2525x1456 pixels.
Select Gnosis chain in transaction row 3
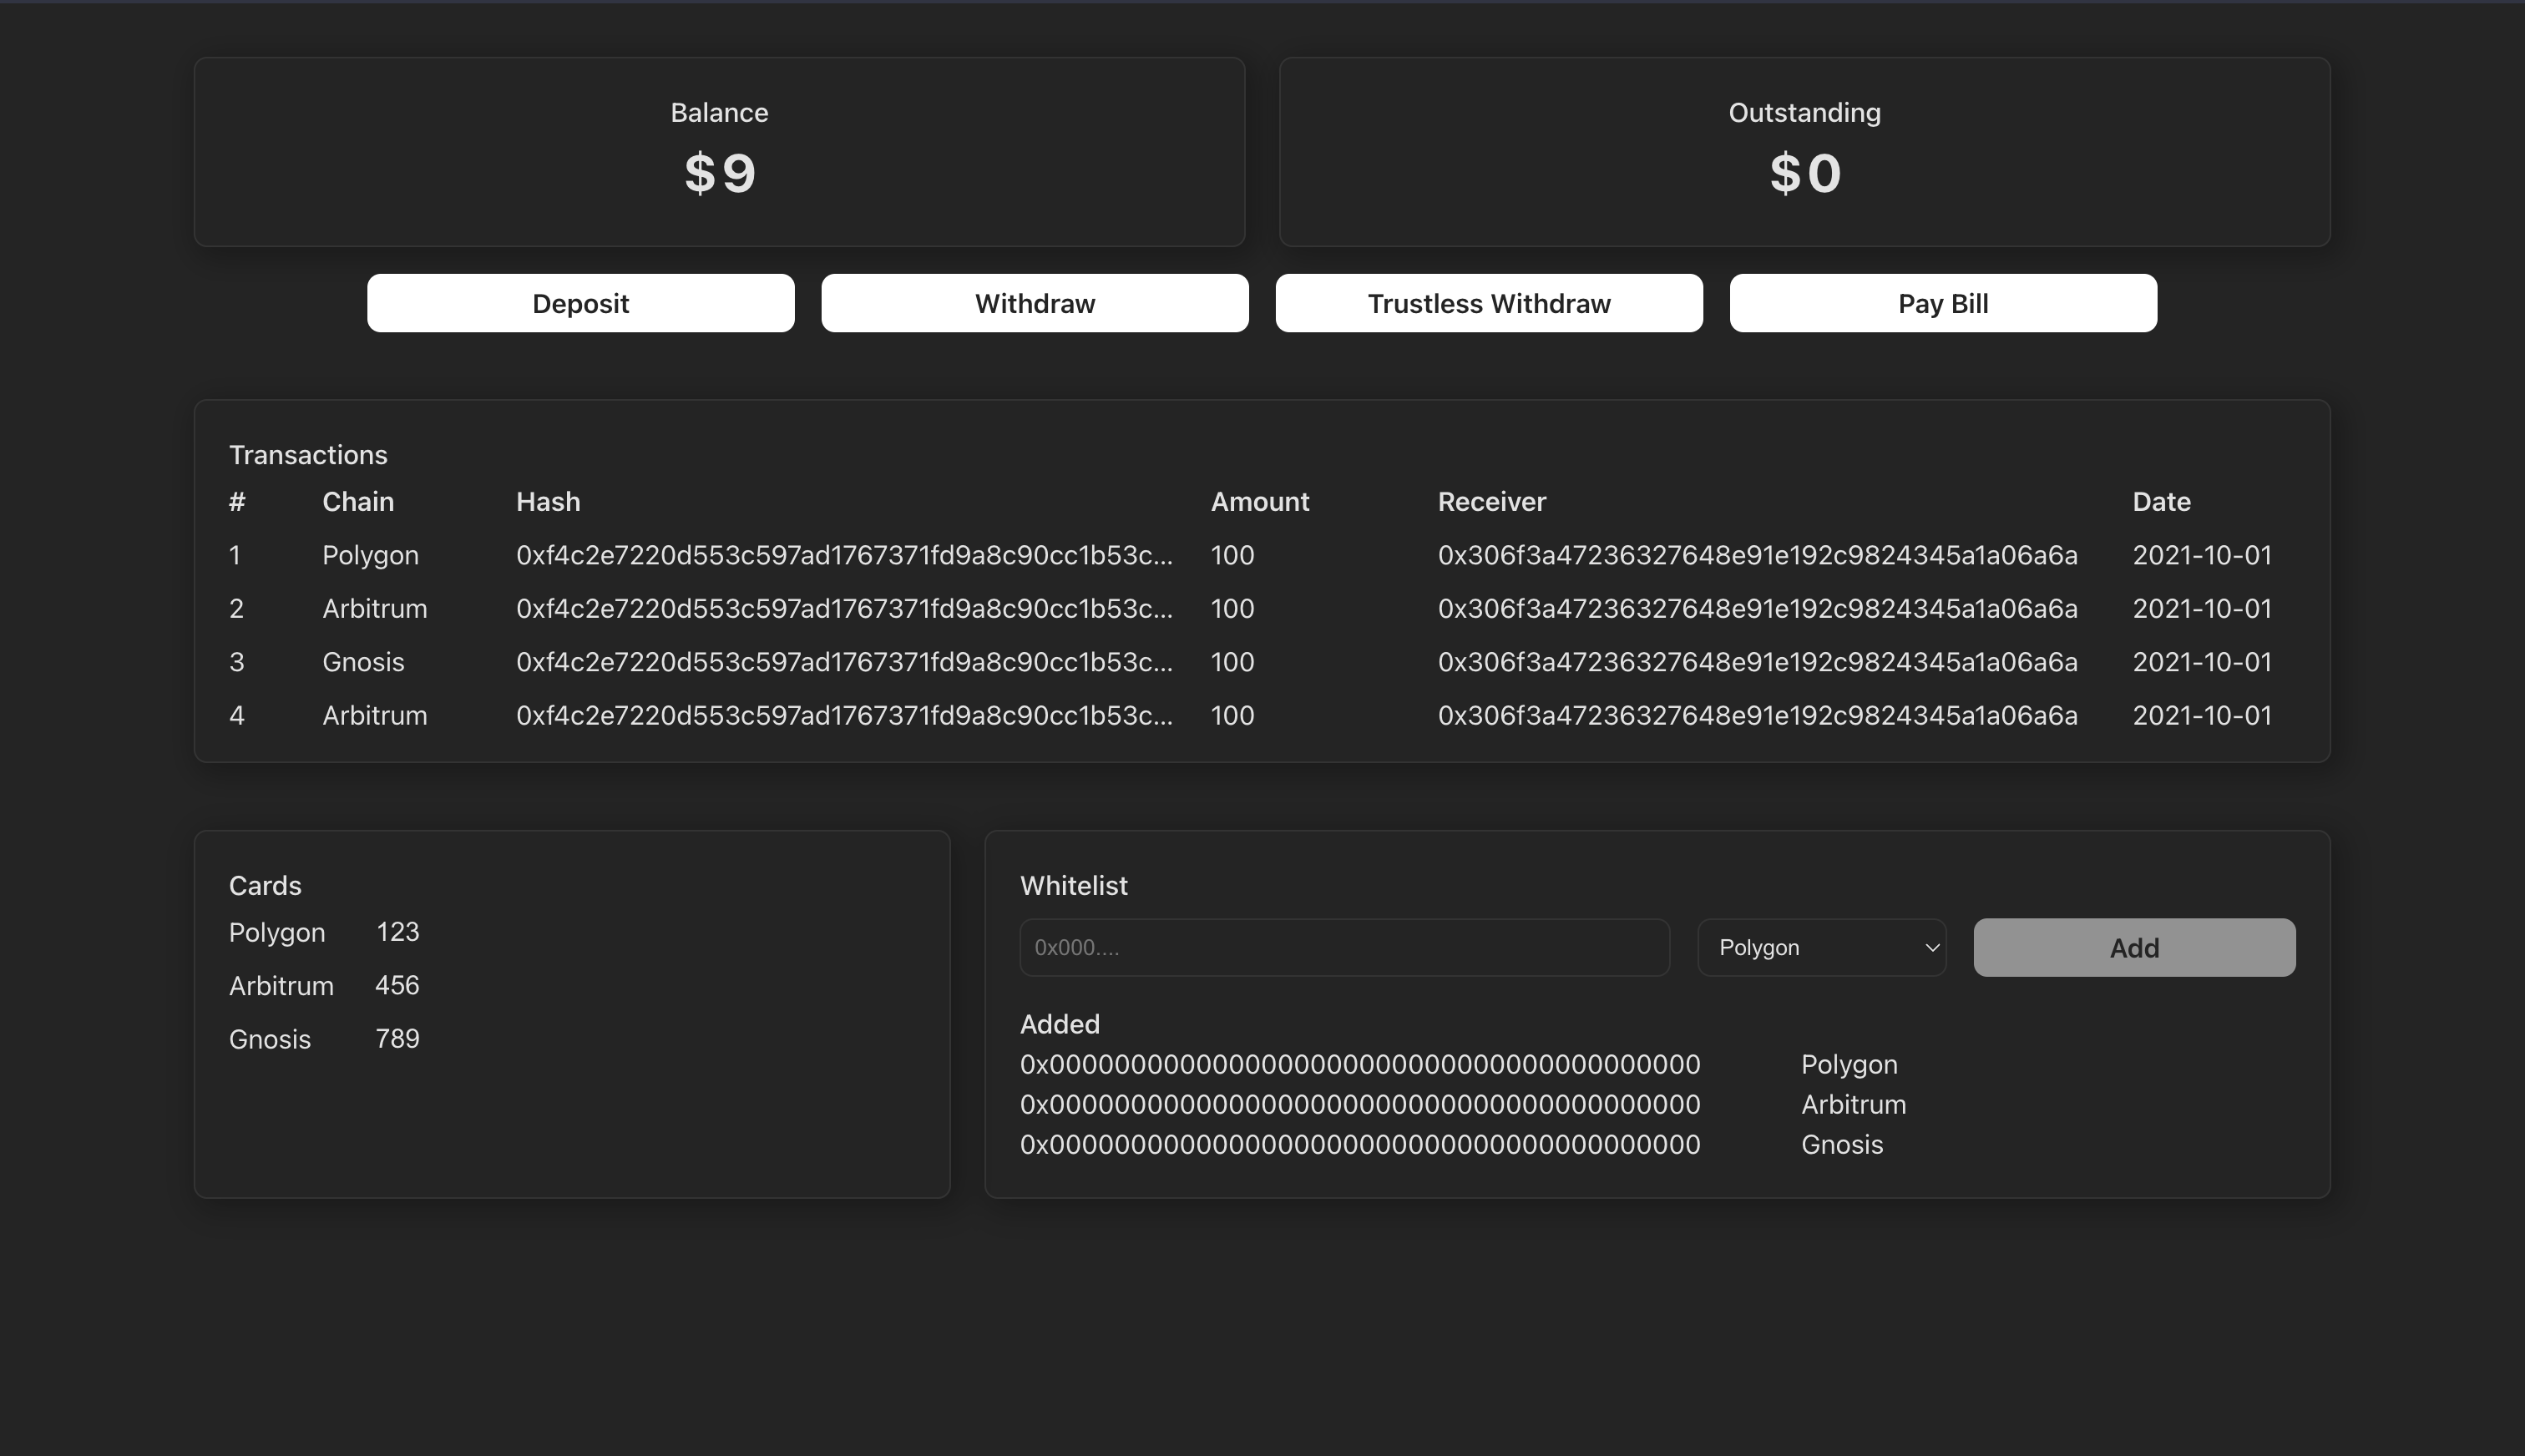click(363, 662)
